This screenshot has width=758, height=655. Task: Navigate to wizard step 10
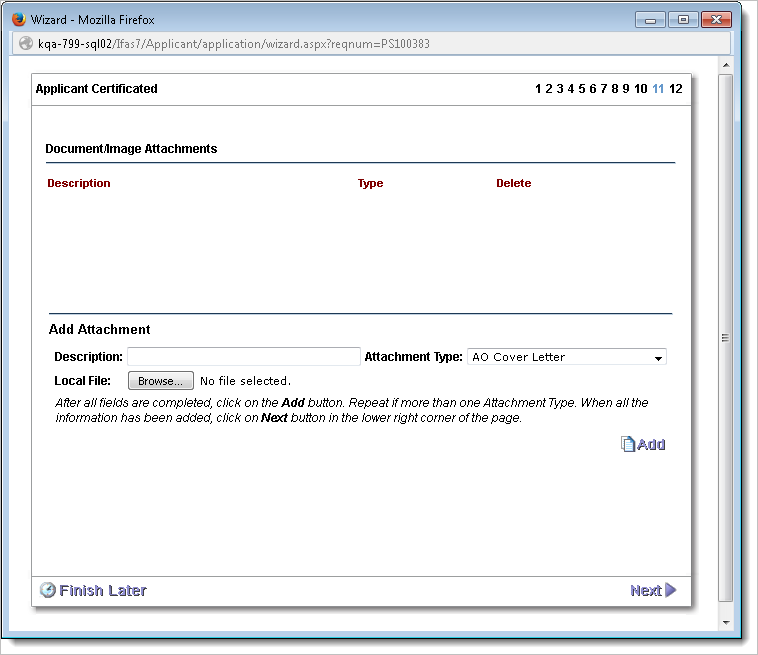640,89
